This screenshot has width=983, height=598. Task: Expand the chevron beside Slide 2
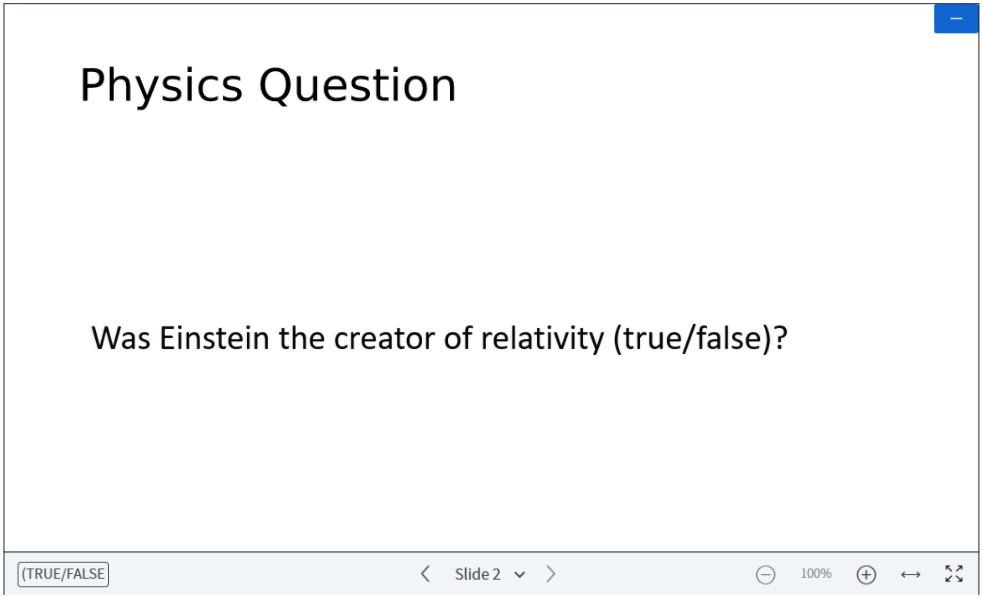coord(520,575)
